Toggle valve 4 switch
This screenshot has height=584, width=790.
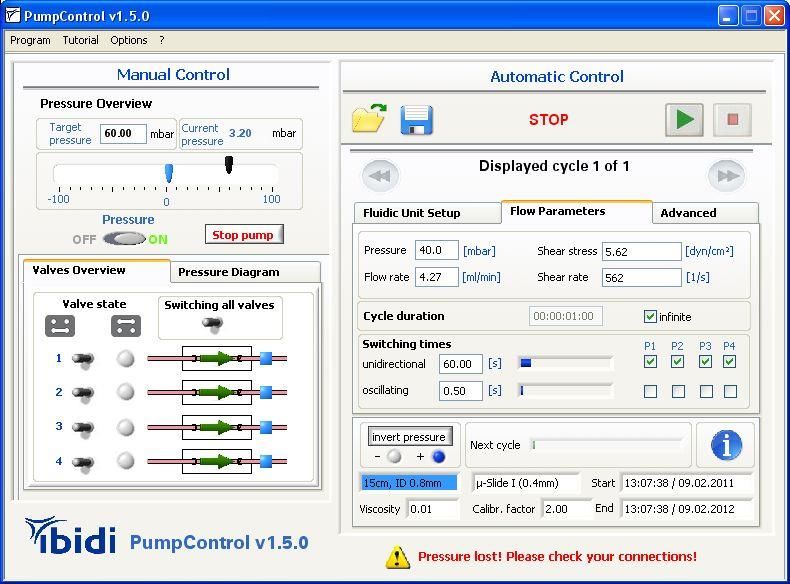click(83, 462)
